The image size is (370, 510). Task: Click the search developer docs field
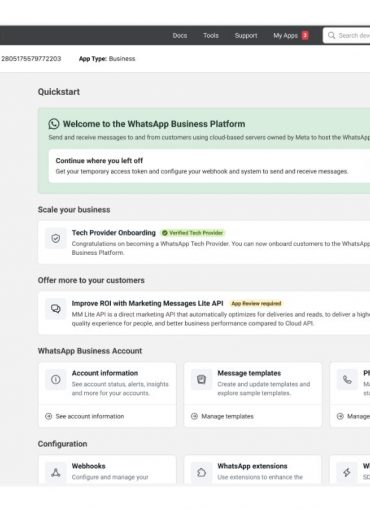[347, 35]
